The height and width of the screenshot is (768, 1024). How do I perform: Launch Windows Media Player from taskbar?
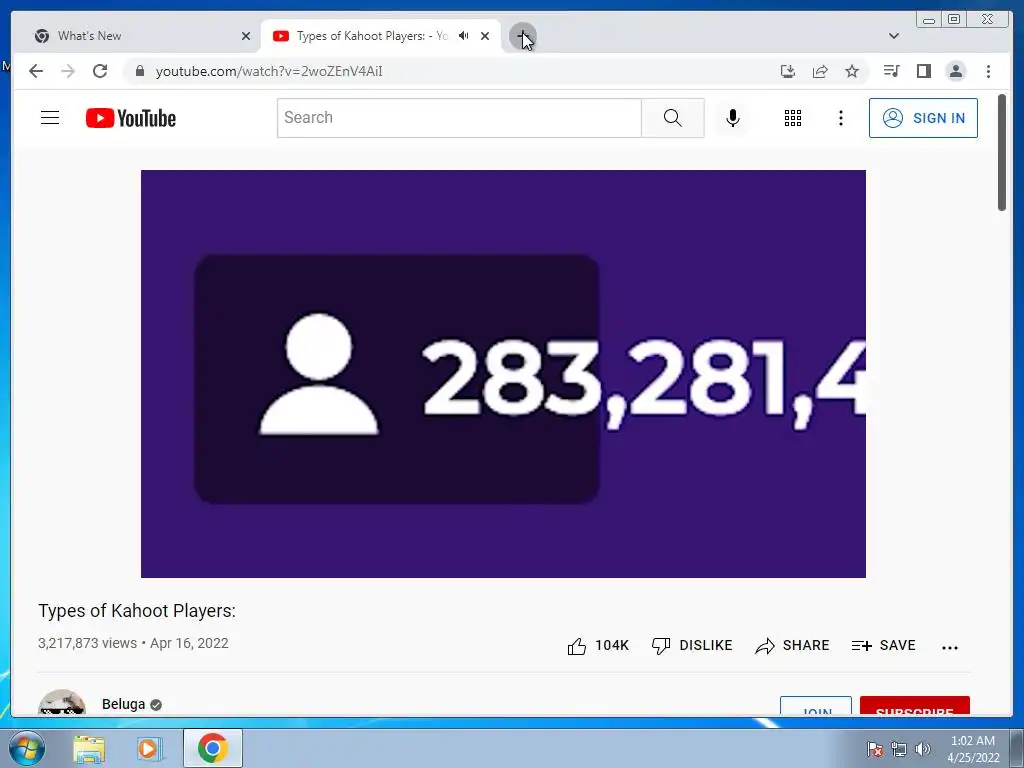pos(148,748)
